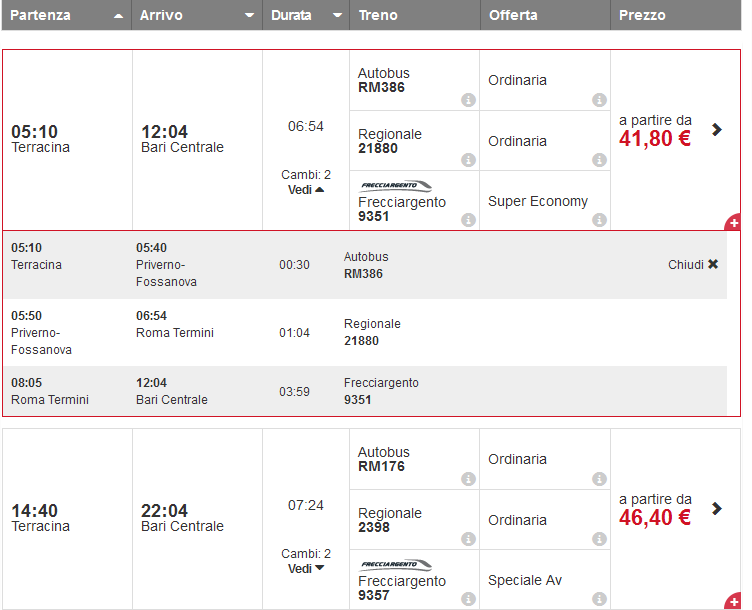Open info icon for Regionale 2398
The width and height of the screenshot is (752, 610).
[x=467, y=539]
